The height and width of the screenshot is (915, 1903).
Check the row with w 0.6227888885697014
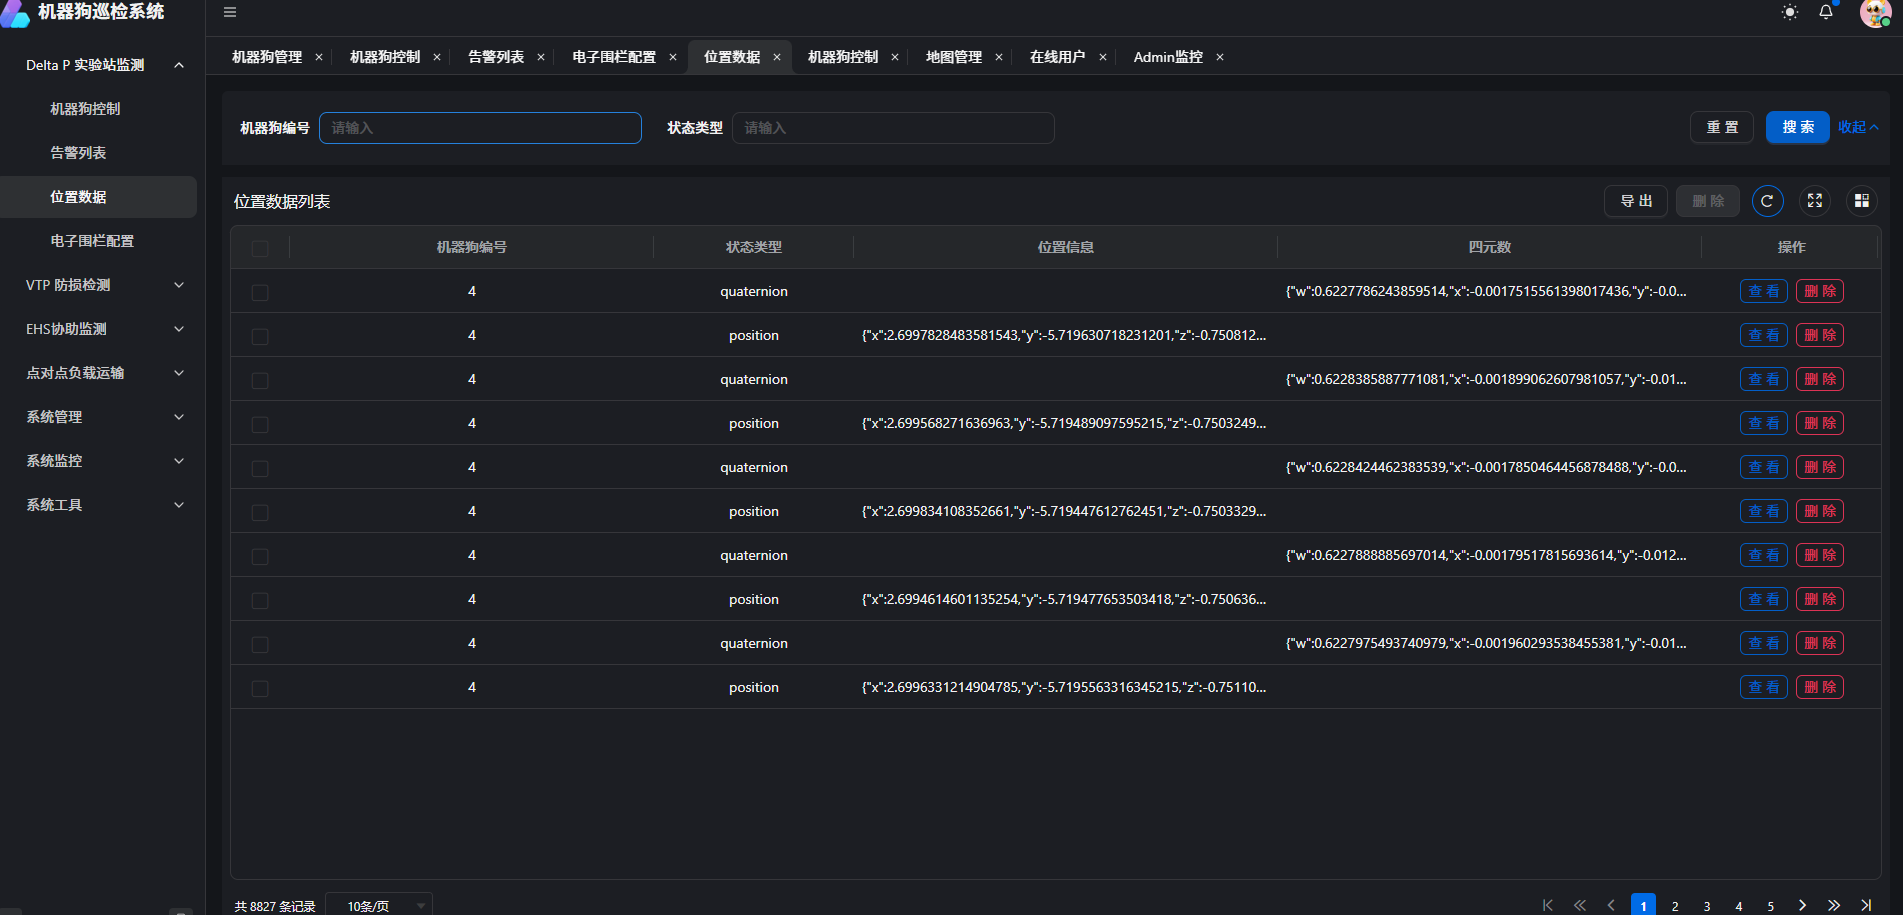pos(260,556)
